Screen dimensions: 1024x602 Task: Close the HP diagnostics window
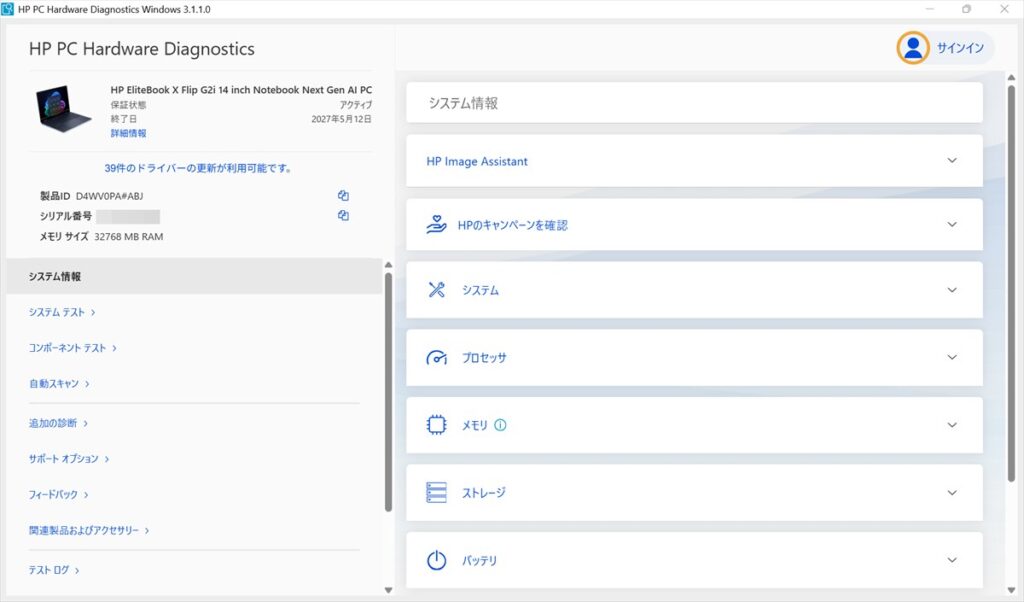coord(1004,9)
